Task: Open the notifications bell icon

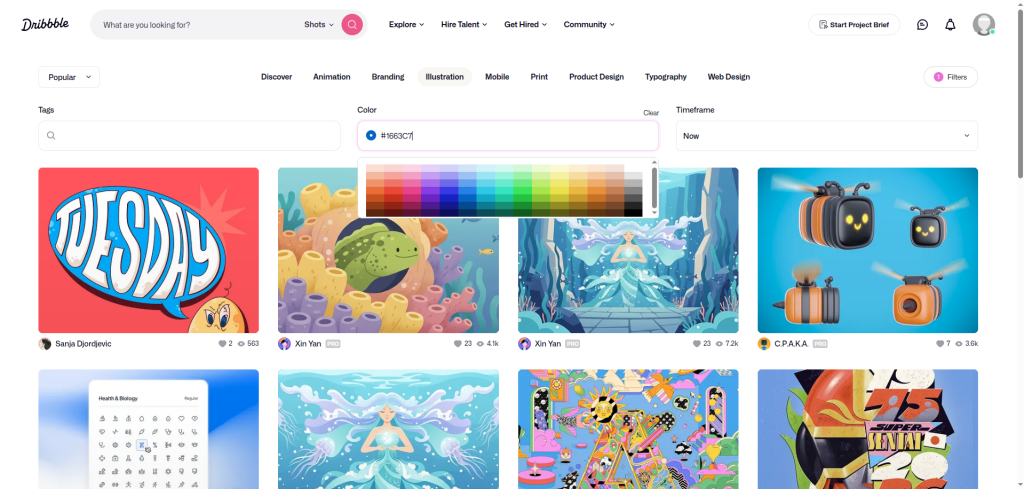Action: [950, 25]
